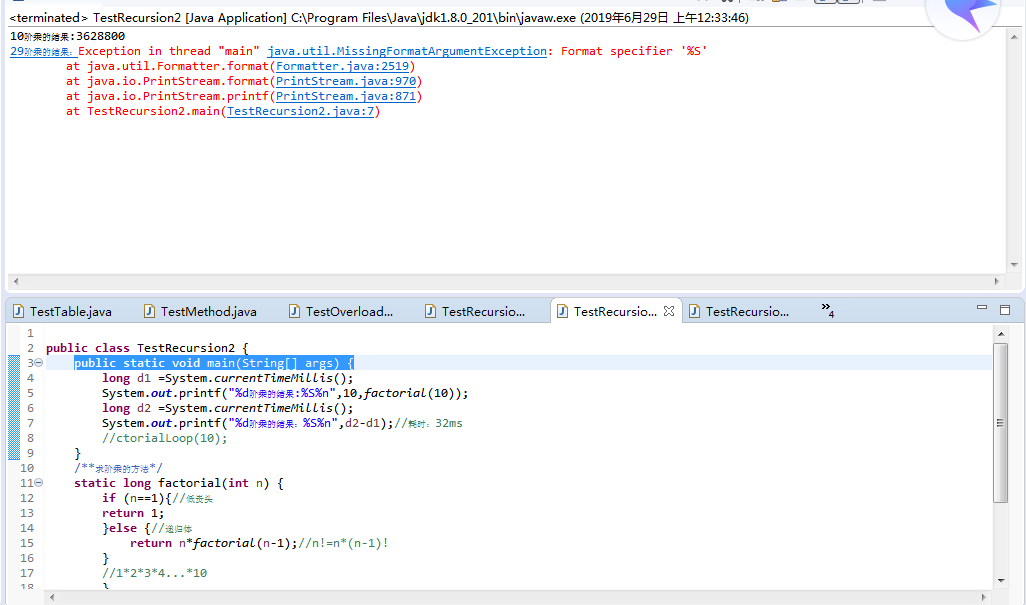Click the 'at java.util.Formatter.format' stack trace text
1026x605 pixels.
click(168, 66)
